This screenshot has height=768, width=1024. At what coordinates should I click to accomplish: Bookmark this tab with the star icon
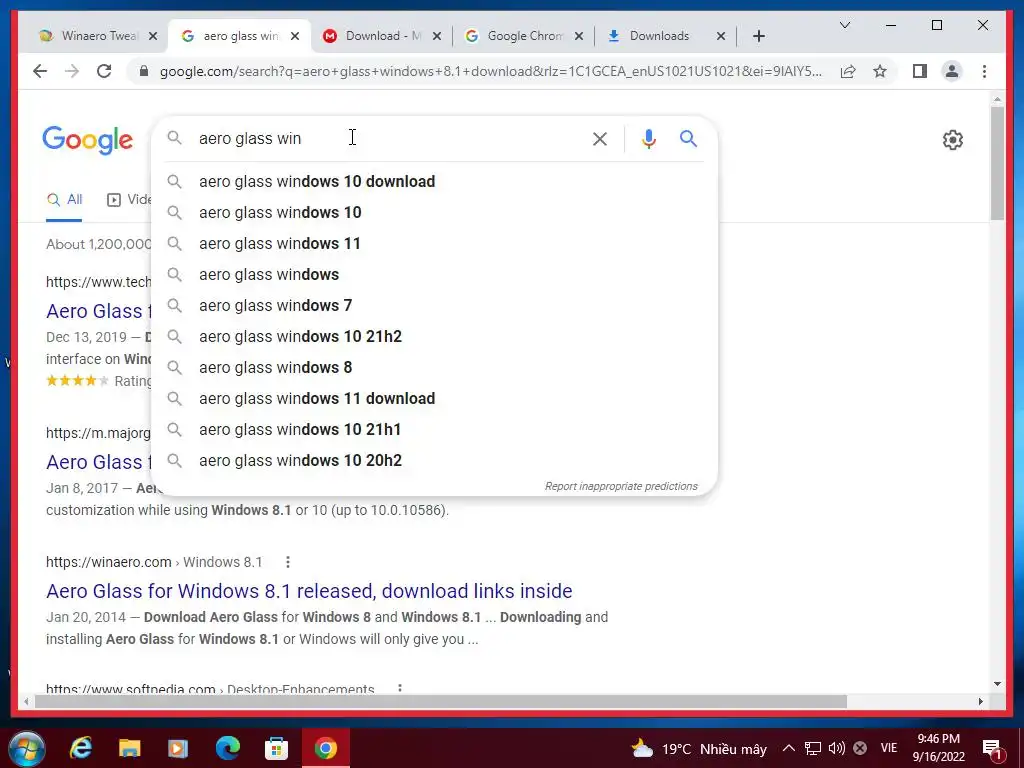pyautogui.click(x=880, y=71)
